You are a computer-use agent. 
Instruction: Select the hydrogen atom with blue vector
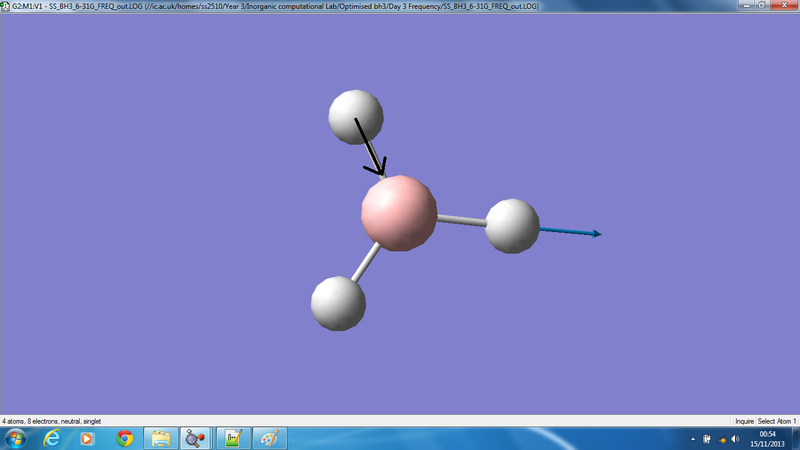512,226
